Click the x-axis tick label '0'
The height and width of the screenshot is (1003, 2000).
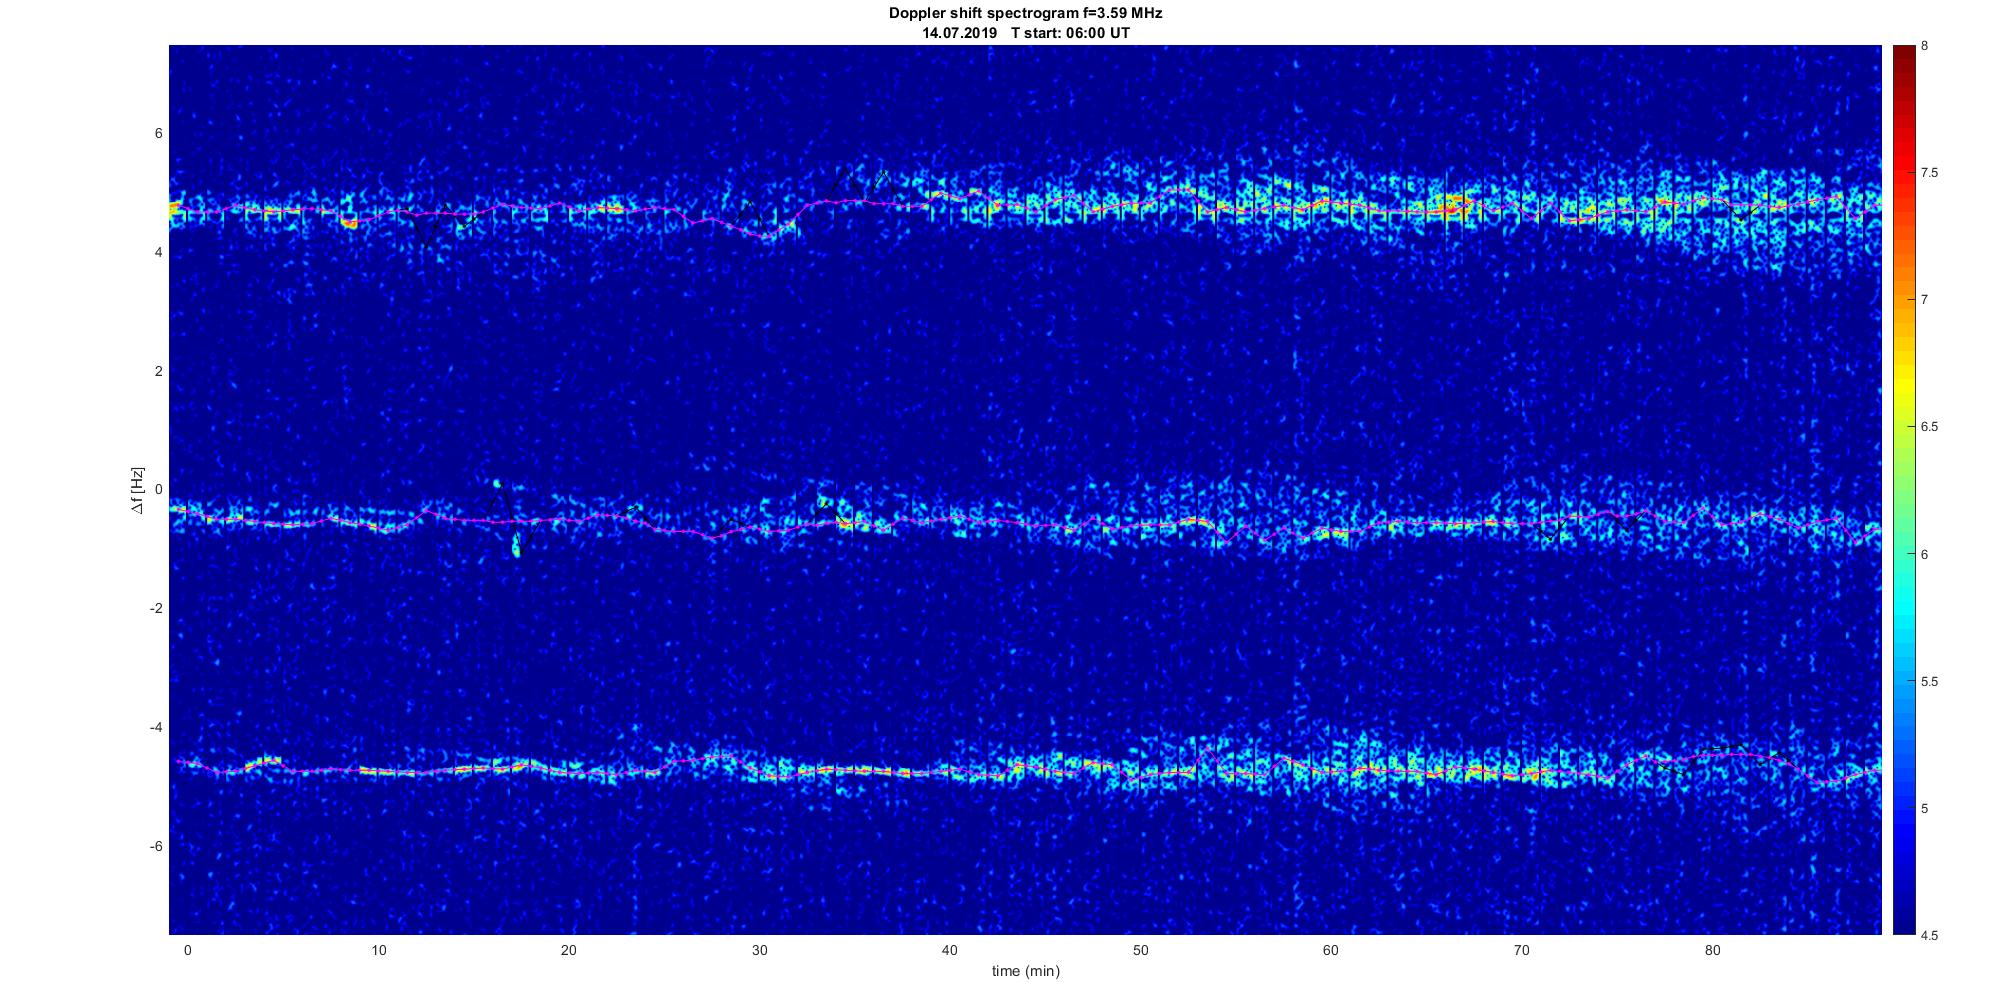(187, 950)
